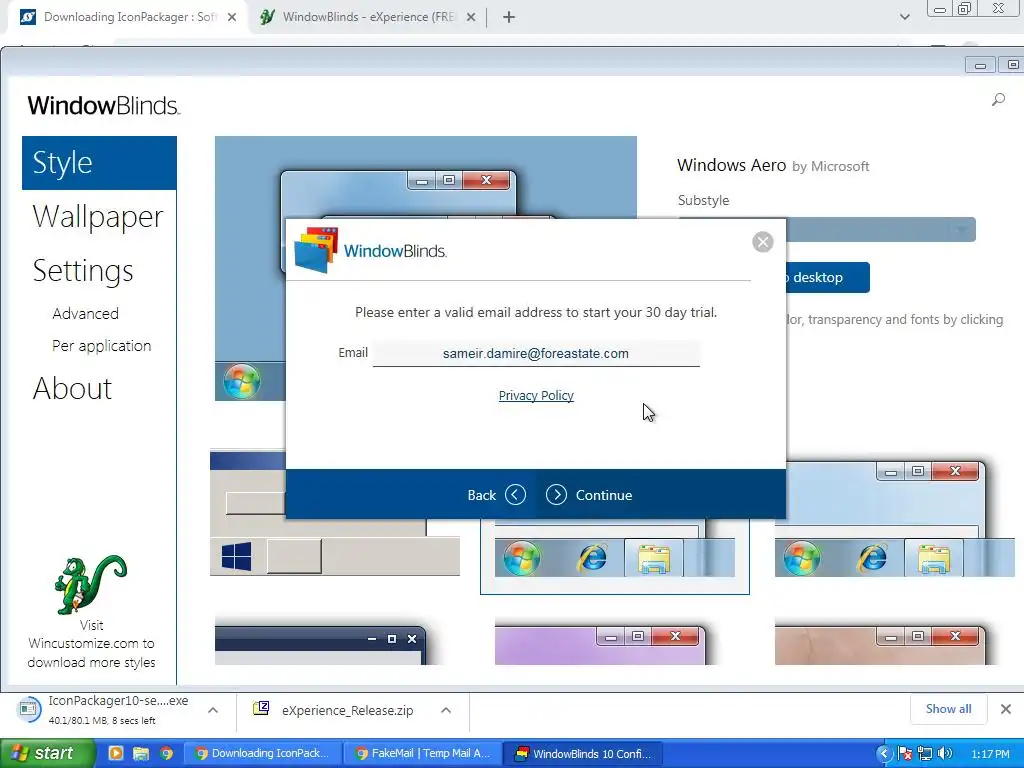1024x768 pixels.
Task: Click the security alert flag tray icon
Action: point(905,754)
